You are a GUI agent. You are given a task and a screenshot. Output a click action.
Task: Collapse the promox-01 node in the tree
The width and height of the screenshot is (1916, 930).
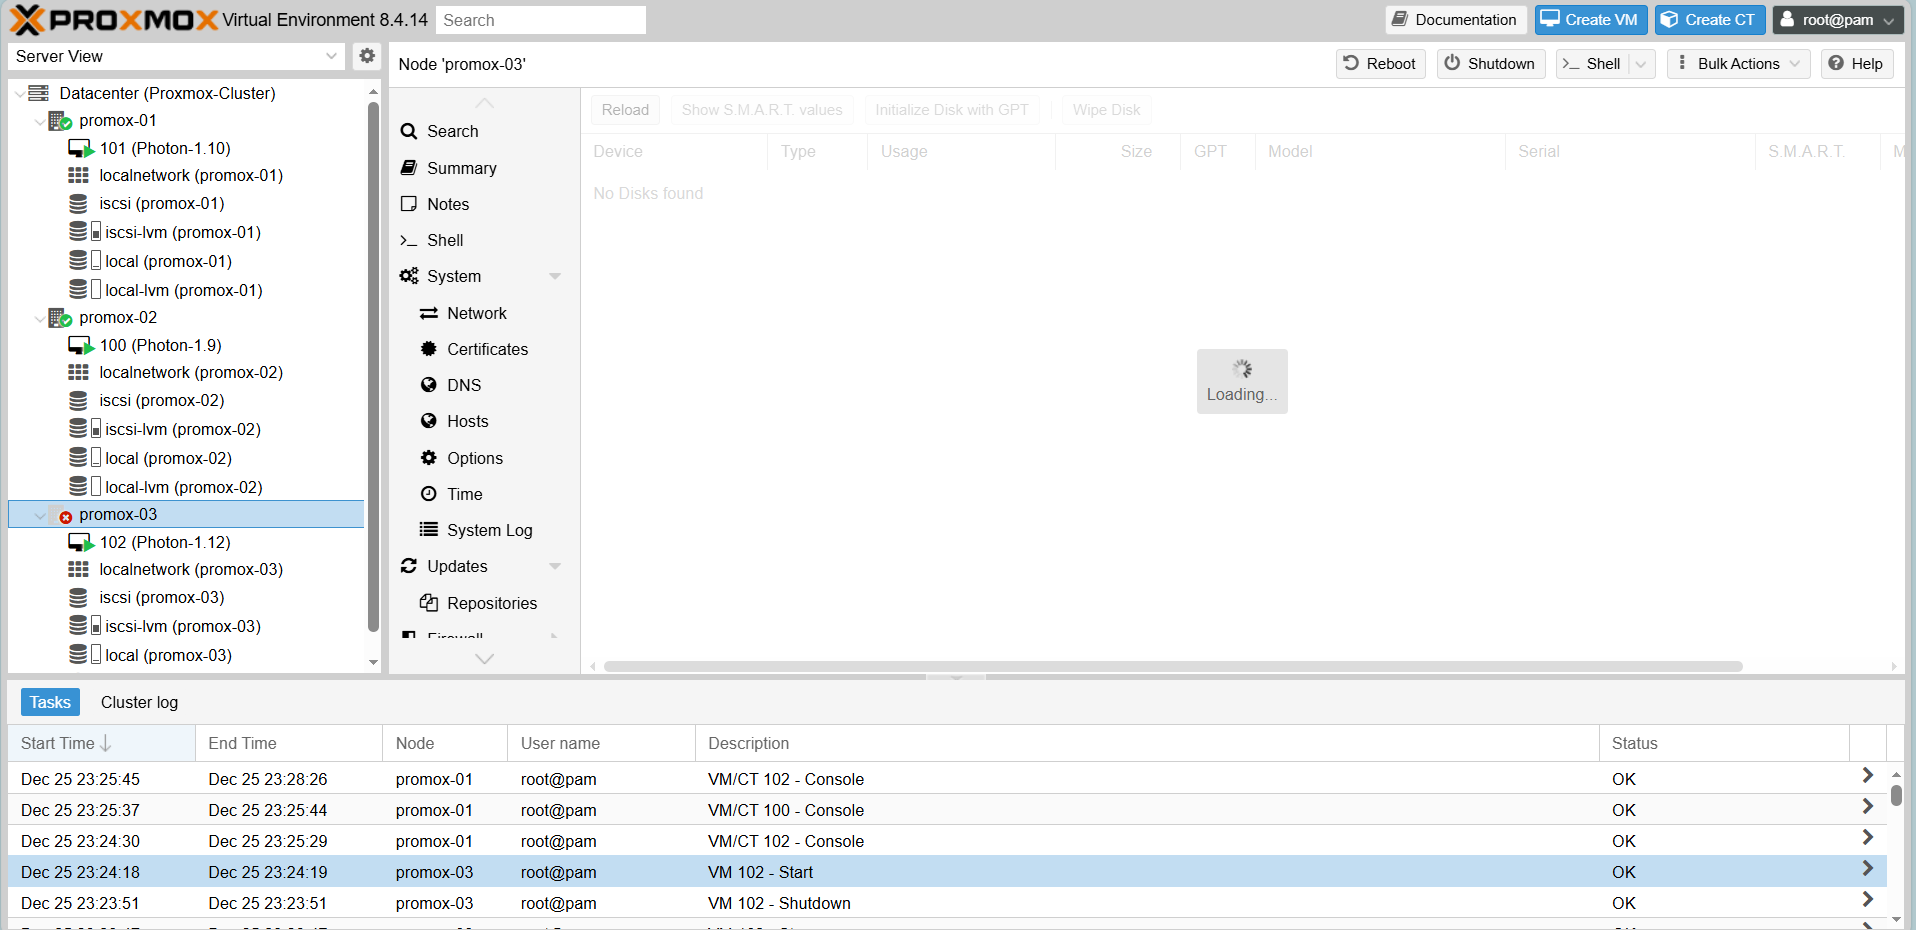(x=41, y=120)
